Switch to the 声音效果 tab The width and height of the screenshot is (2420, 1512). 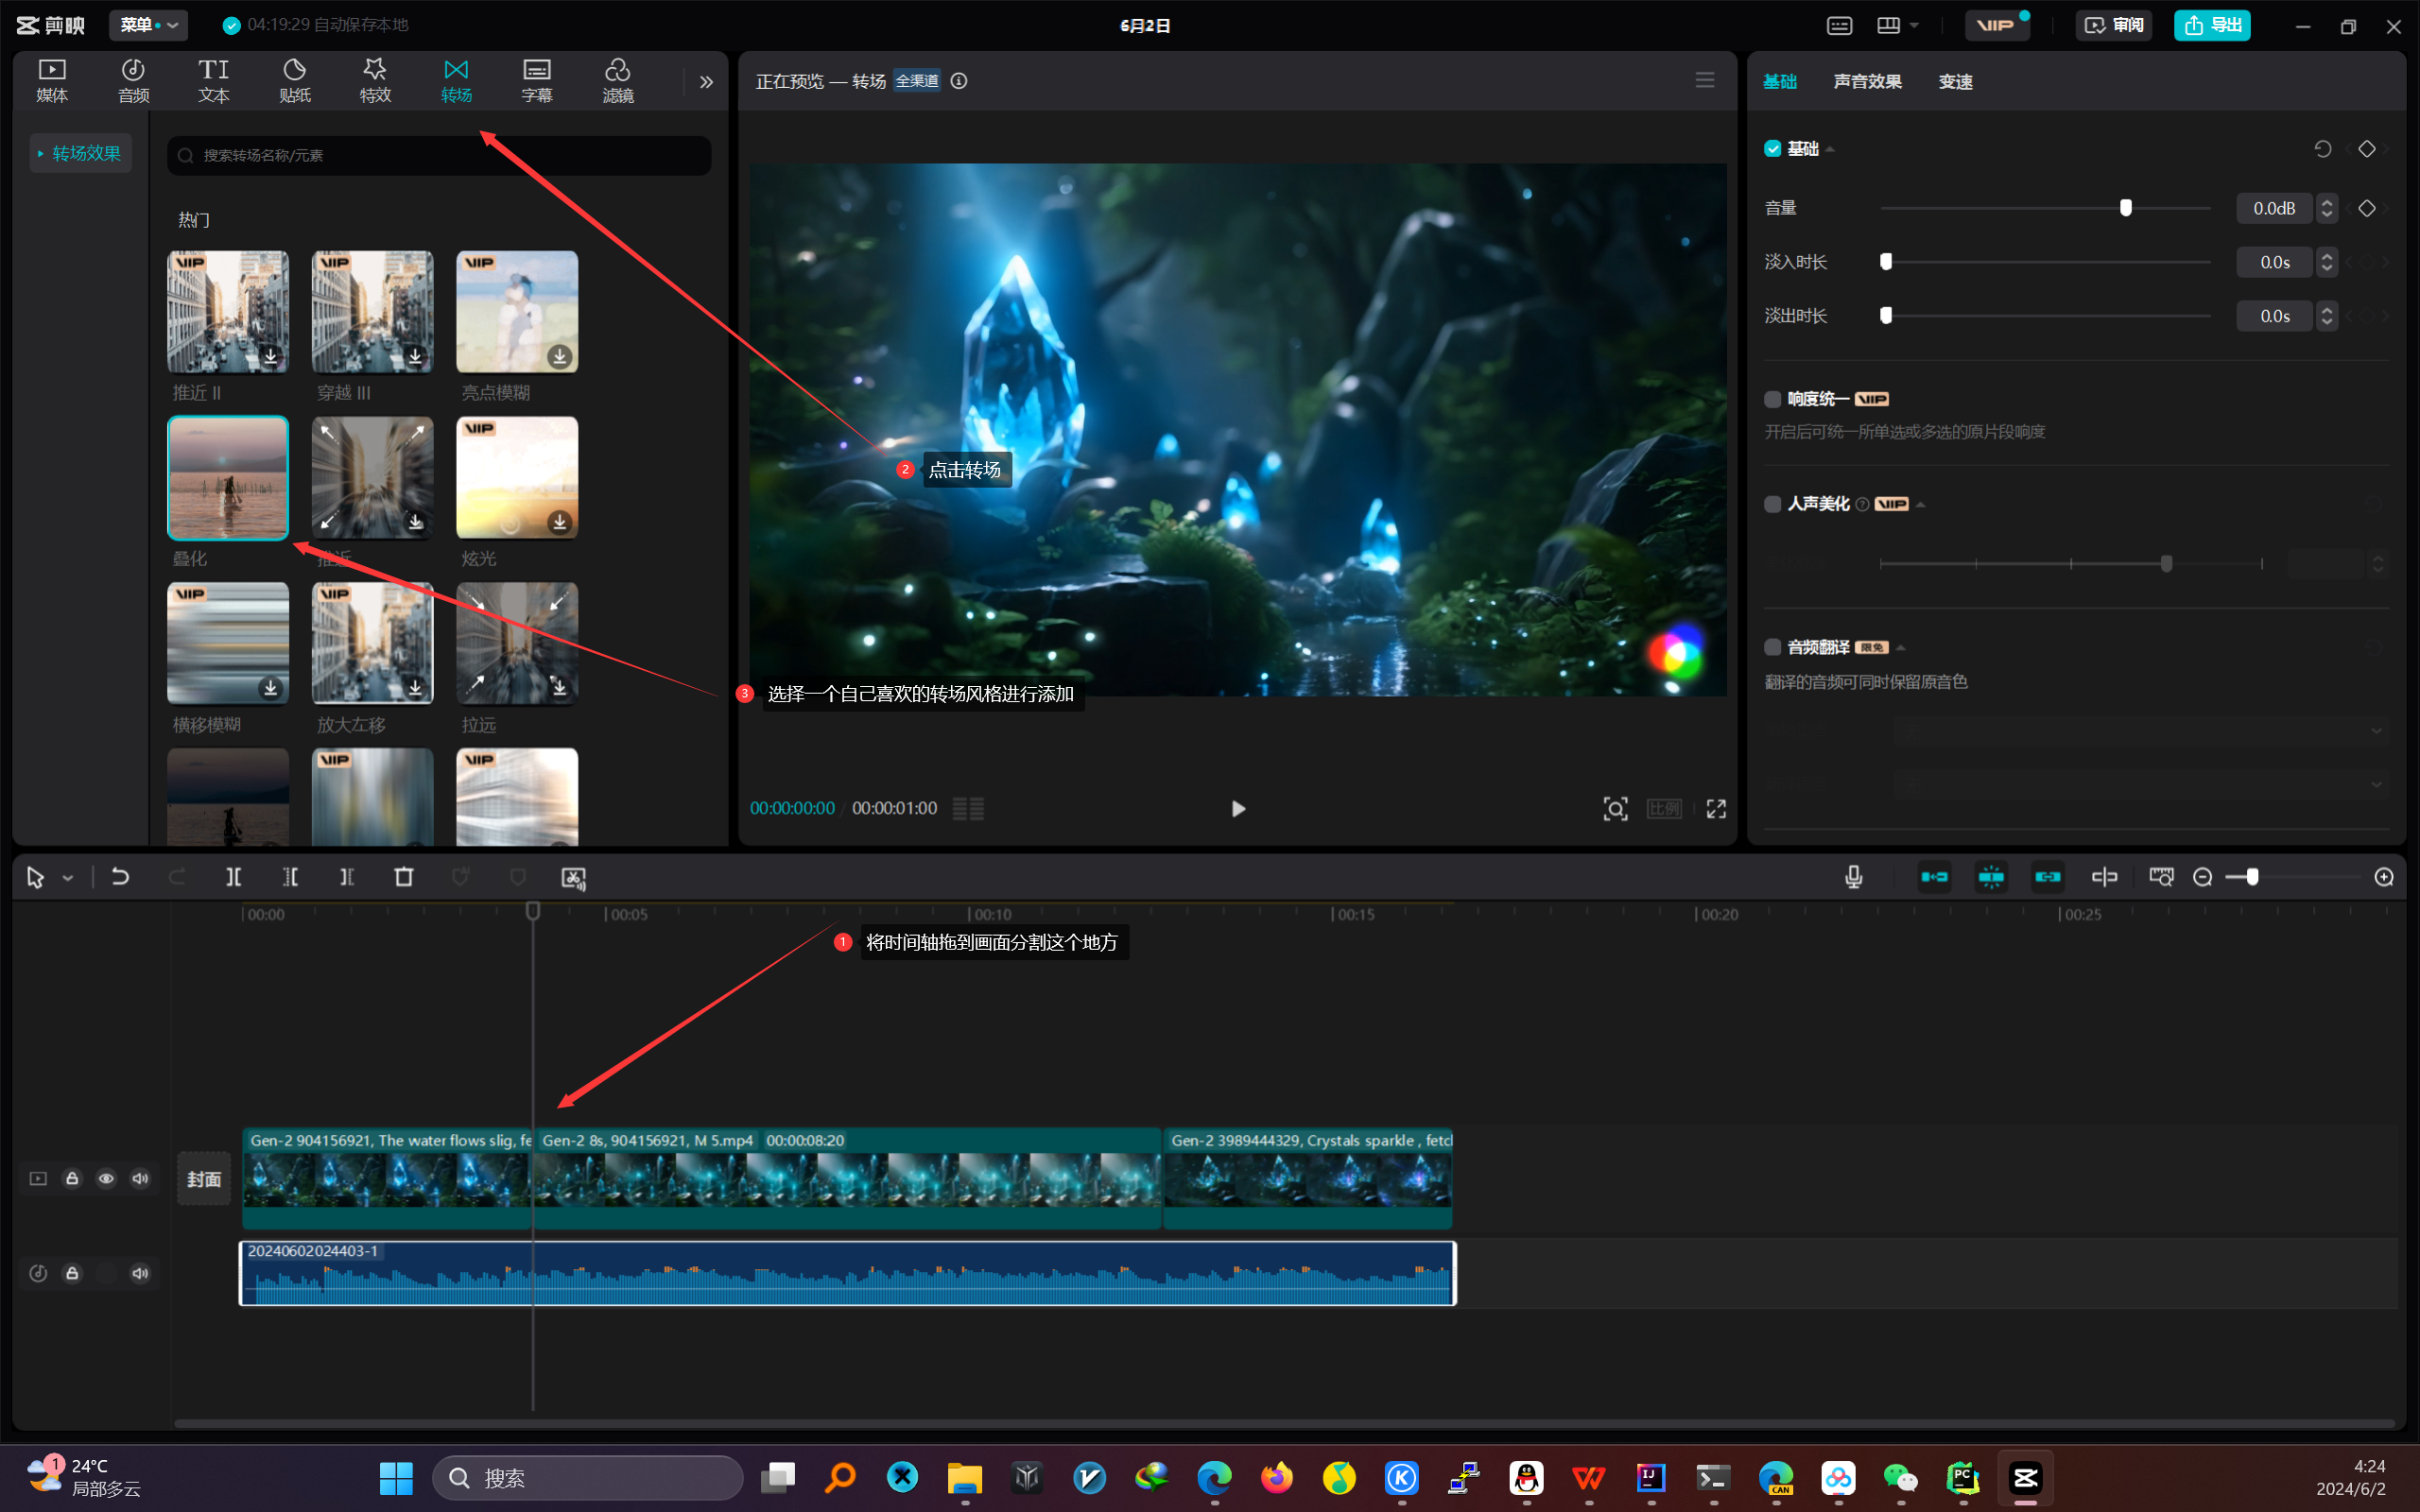coord(1867,82)
